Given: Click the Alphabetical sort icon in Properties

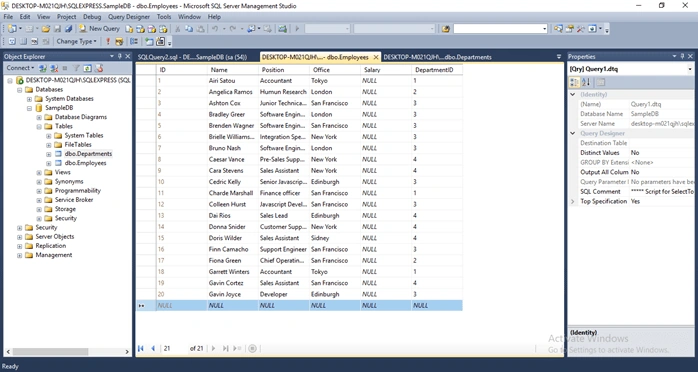Looking at the screenshot, I should 585,82.
